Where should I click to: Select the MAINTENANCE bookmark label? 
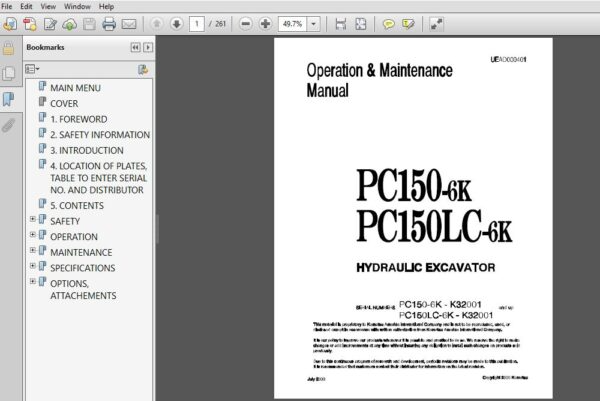coord(81,253)
